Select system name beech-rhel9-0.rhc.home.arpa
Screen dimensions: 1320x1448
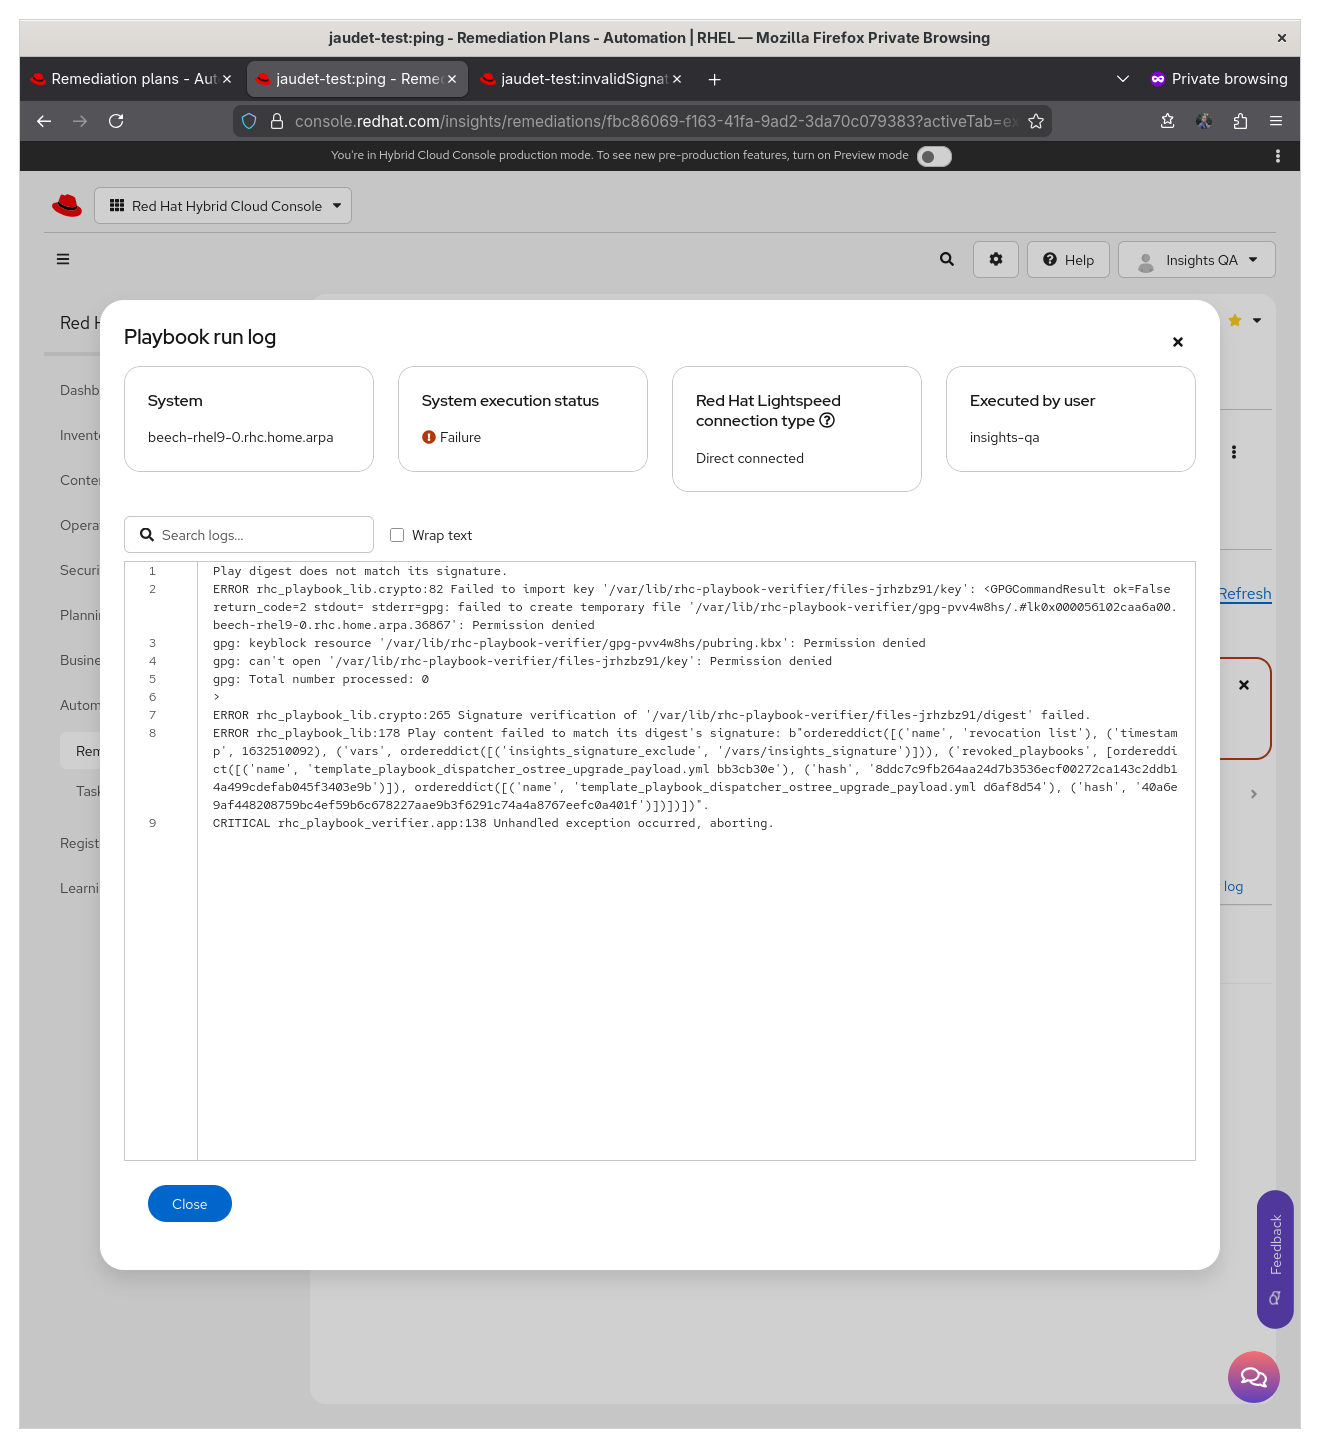(x=241, y=437)
